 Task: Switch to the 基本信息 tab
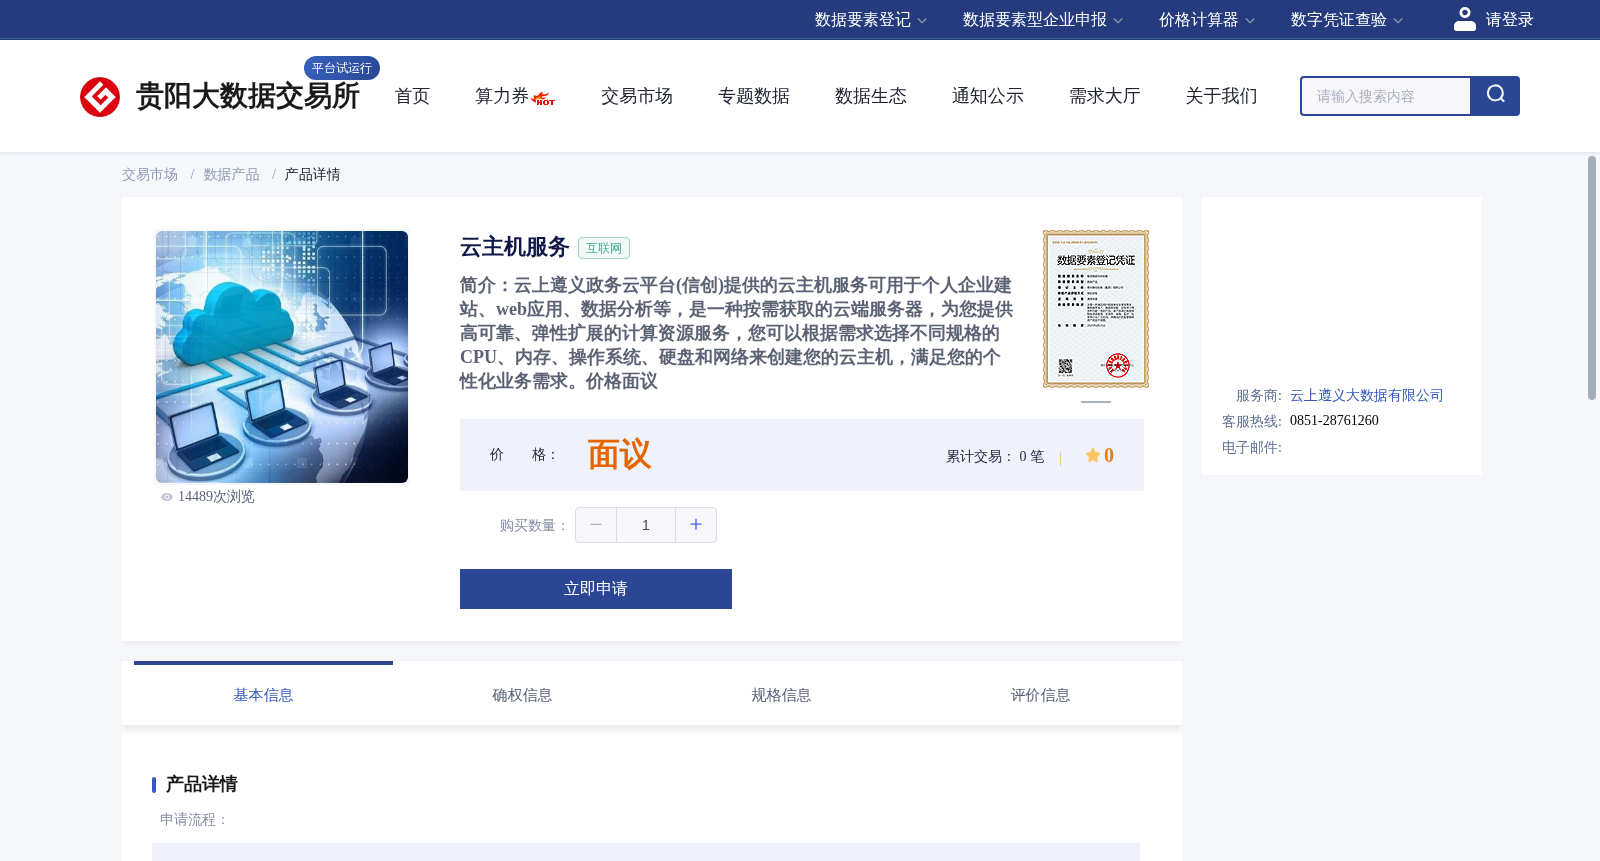(263, 695)
